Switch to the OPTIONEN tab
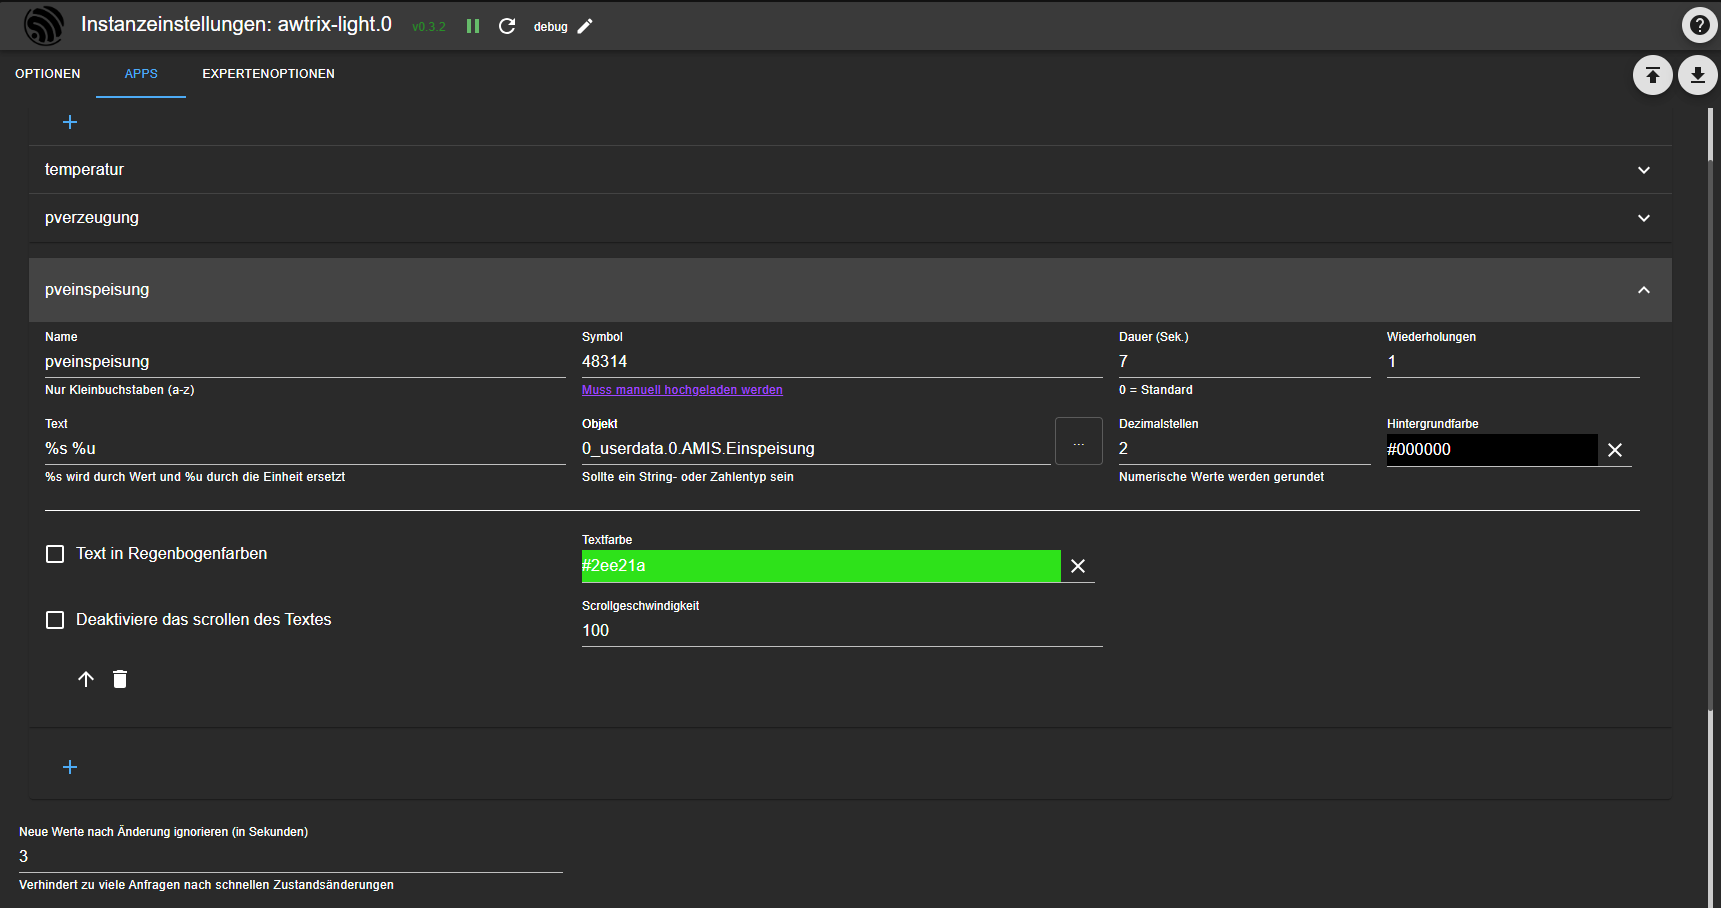Viewport: 1721px width, 908px height. pyautogui.click(x=48, y=74)
